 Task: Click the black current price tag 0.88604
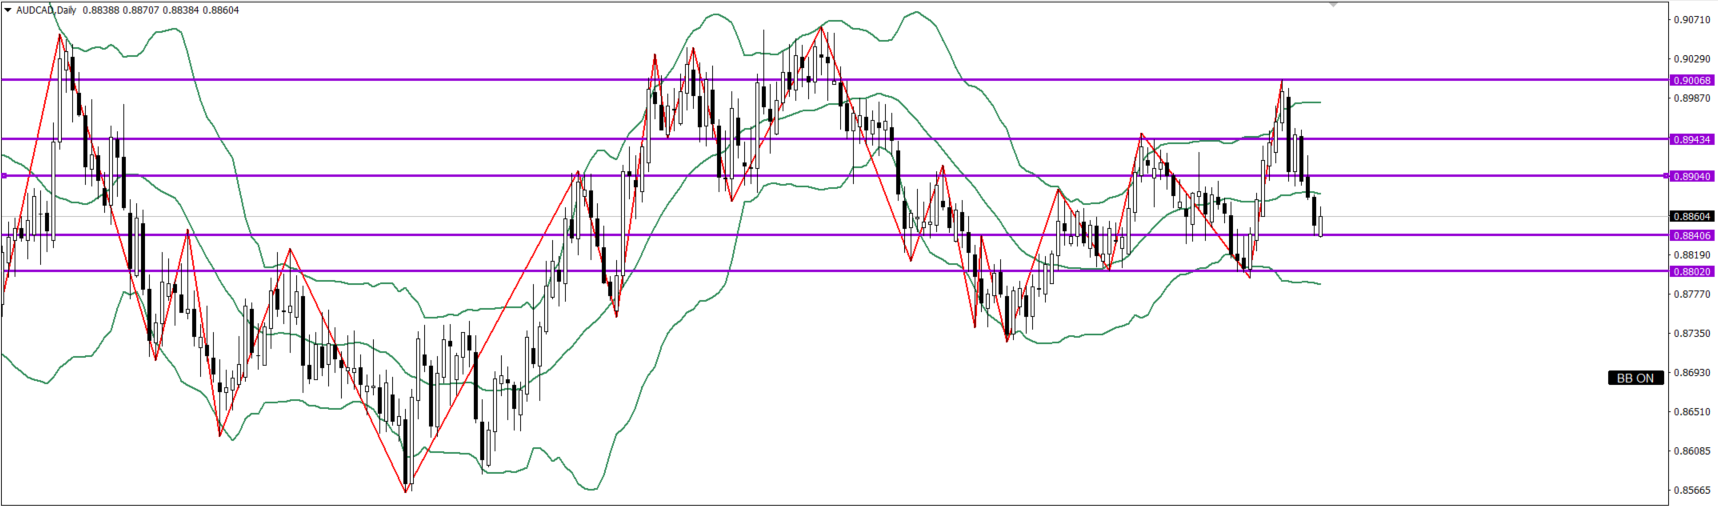tap(1692, 216)
